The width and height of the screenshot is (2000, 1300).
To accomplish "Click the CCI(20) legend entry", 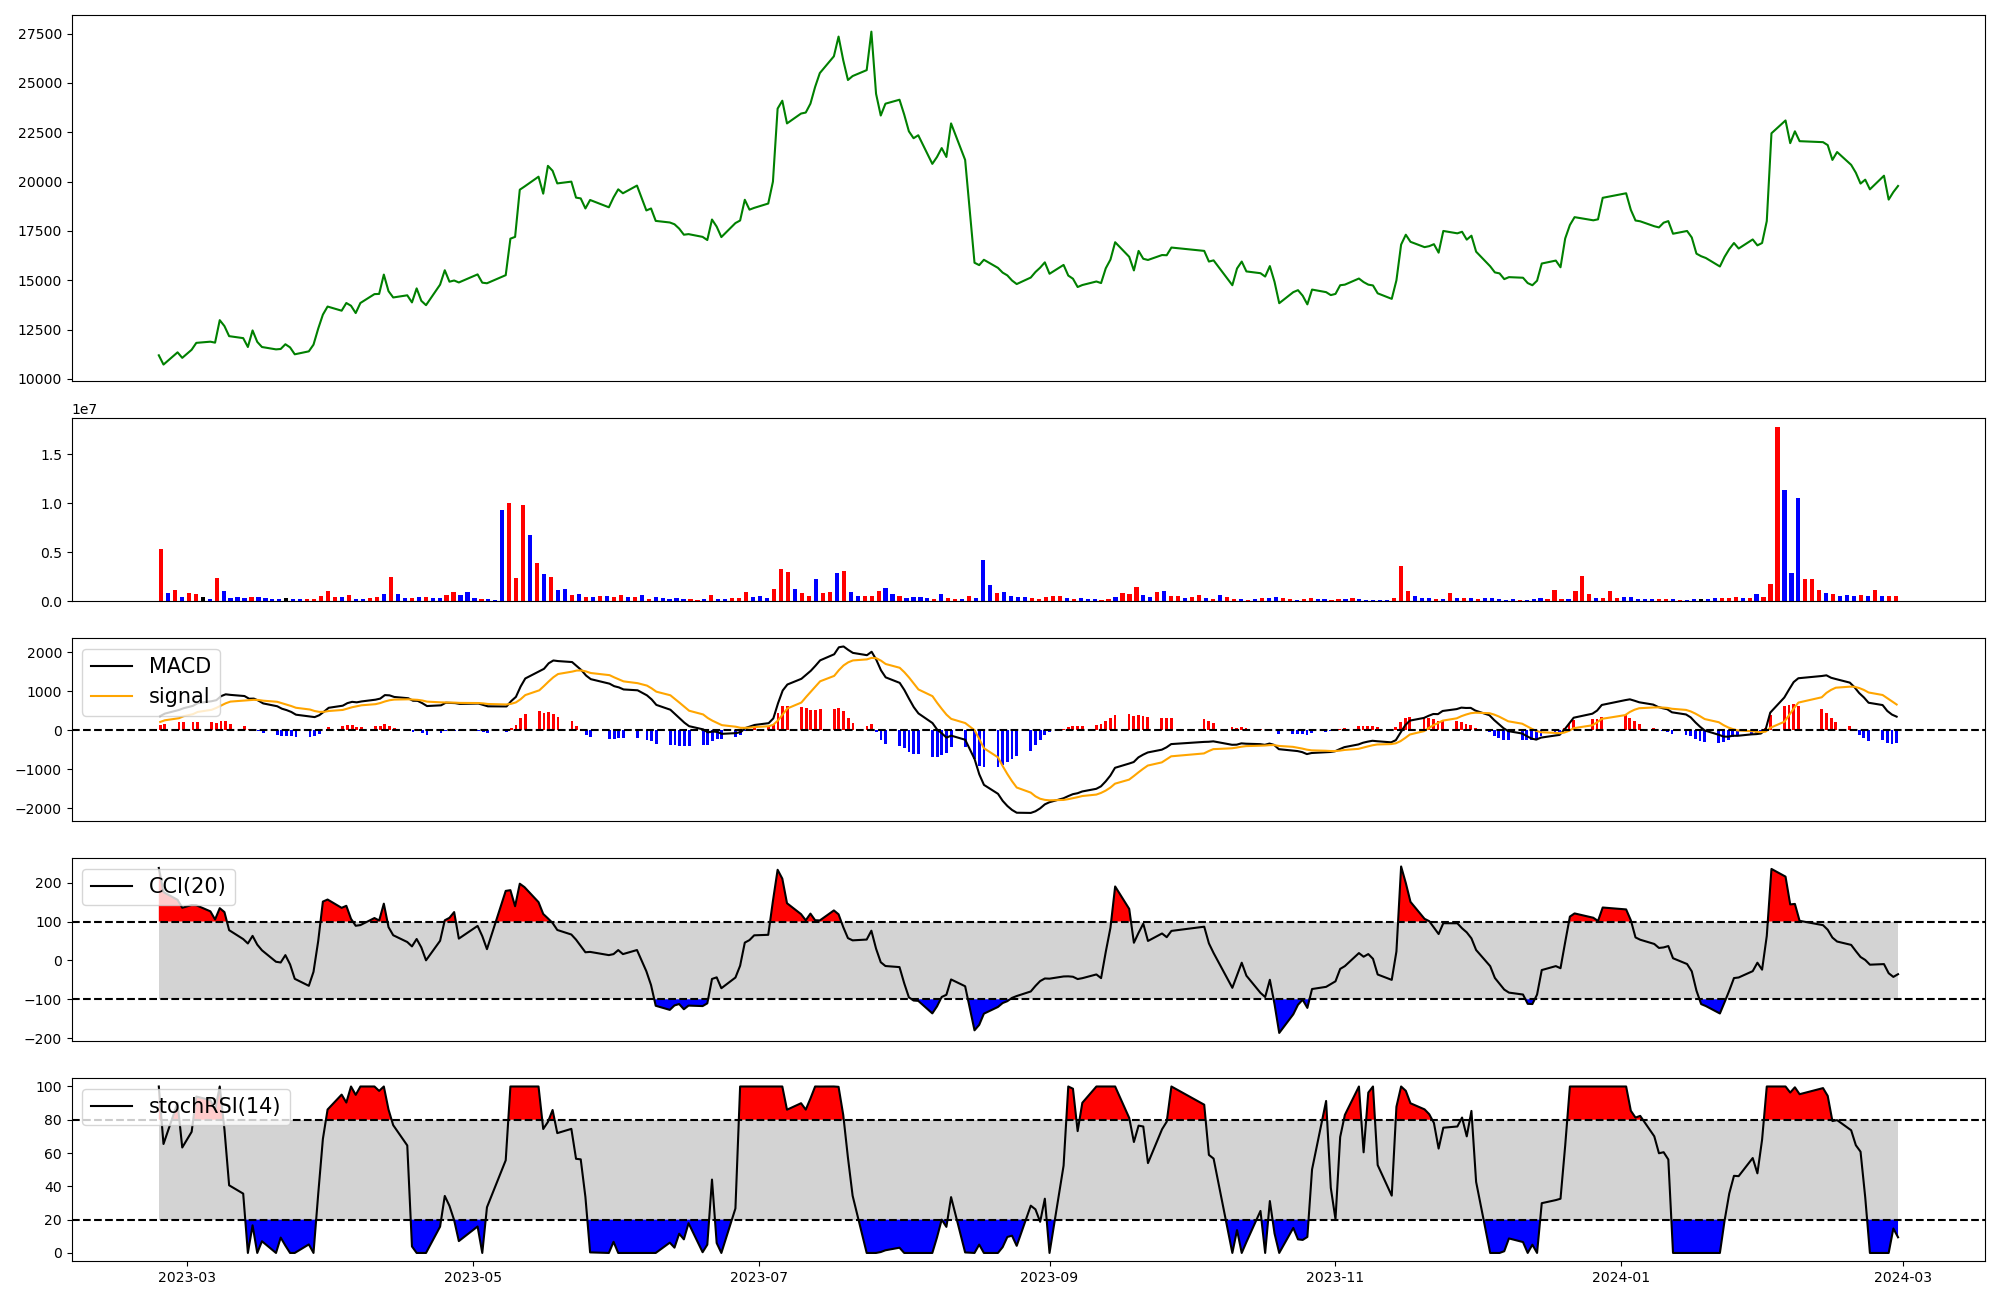I will 186,886.
